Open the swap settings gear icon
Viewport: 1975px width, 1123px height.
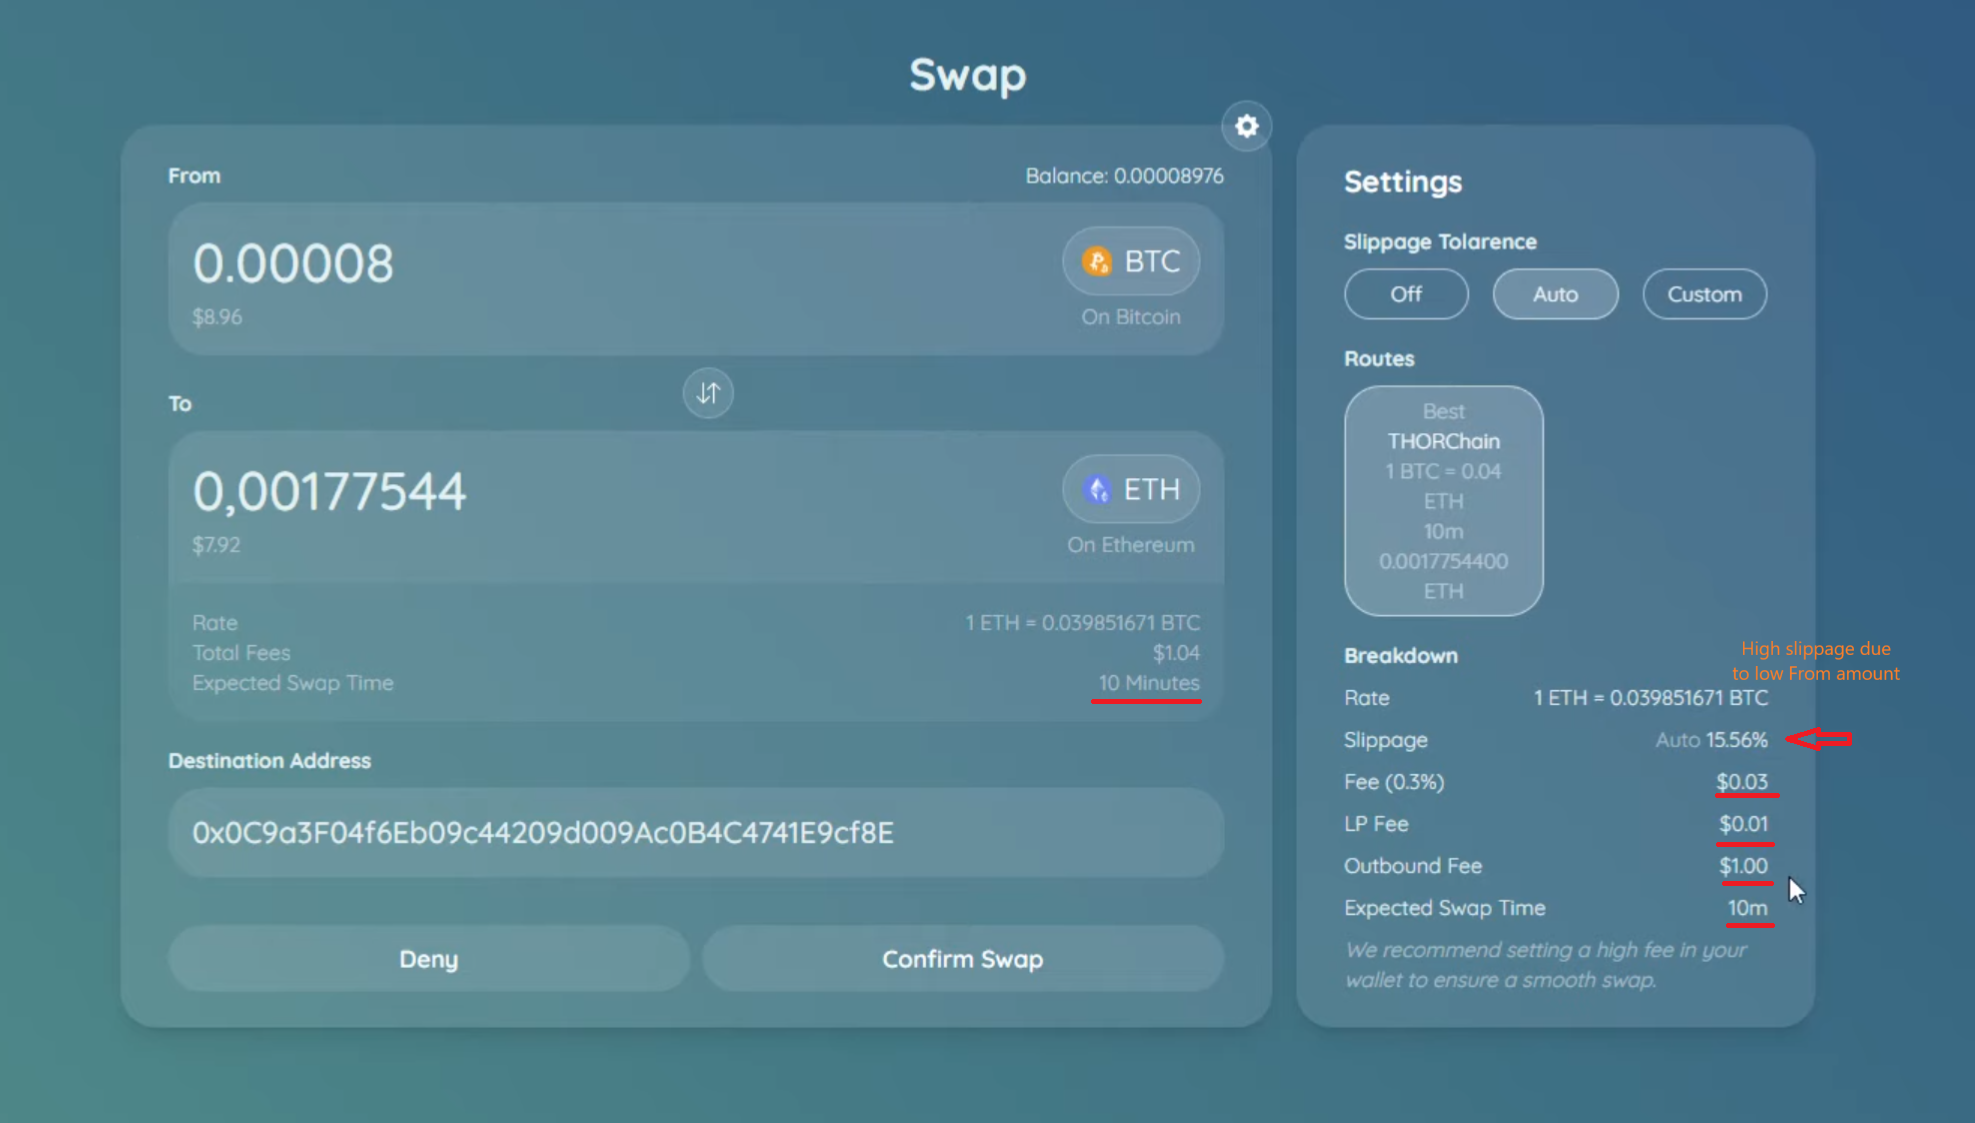tap(1246, 126)
